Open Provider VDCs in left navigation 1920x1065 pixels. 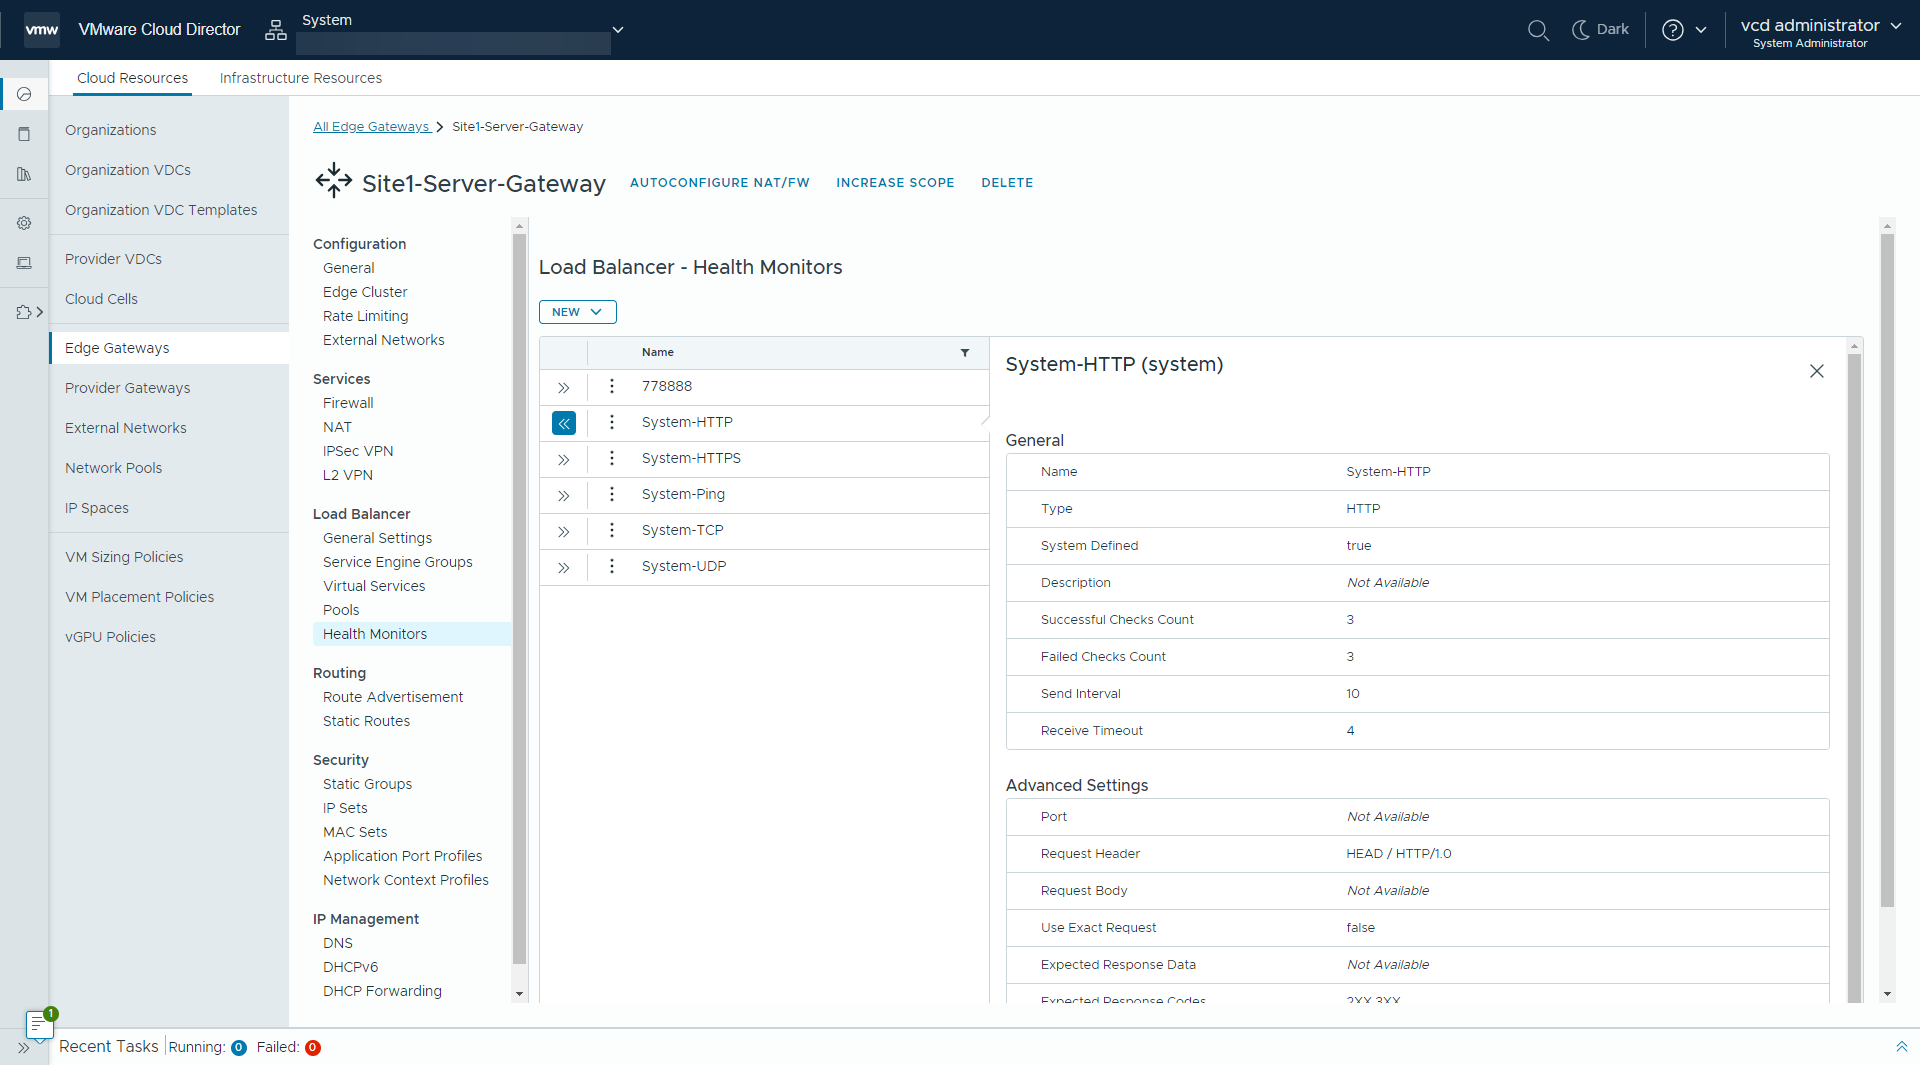point(113,259)
